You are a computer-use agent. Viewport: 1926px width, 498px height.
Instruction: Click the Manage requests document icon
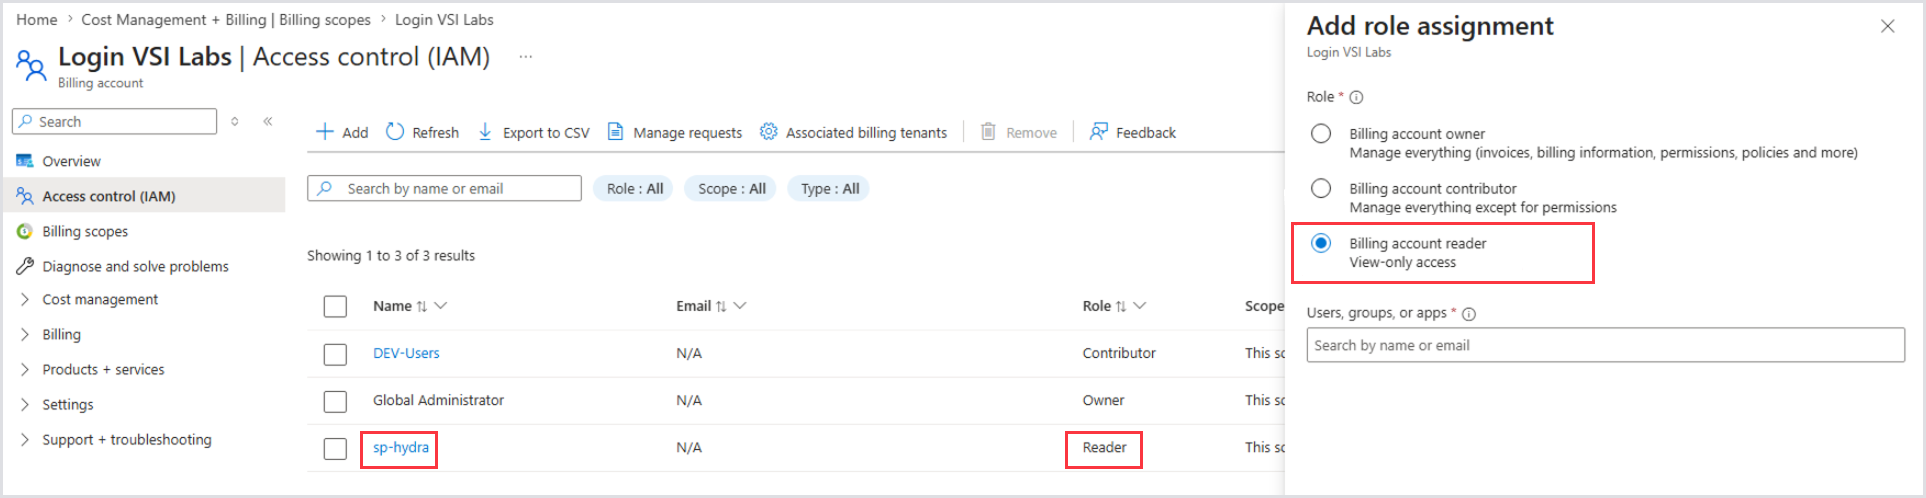[616, 132]
